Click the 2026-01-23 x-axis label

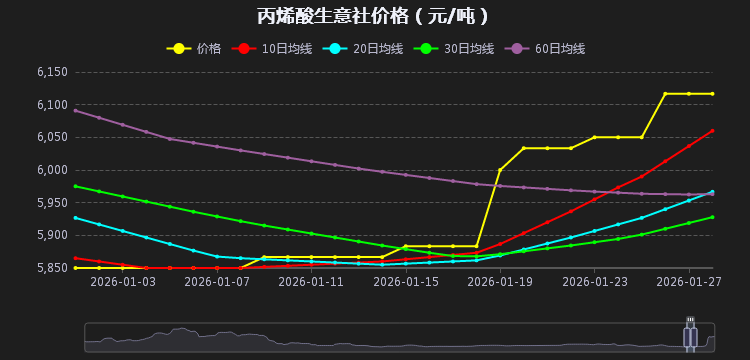595,282
